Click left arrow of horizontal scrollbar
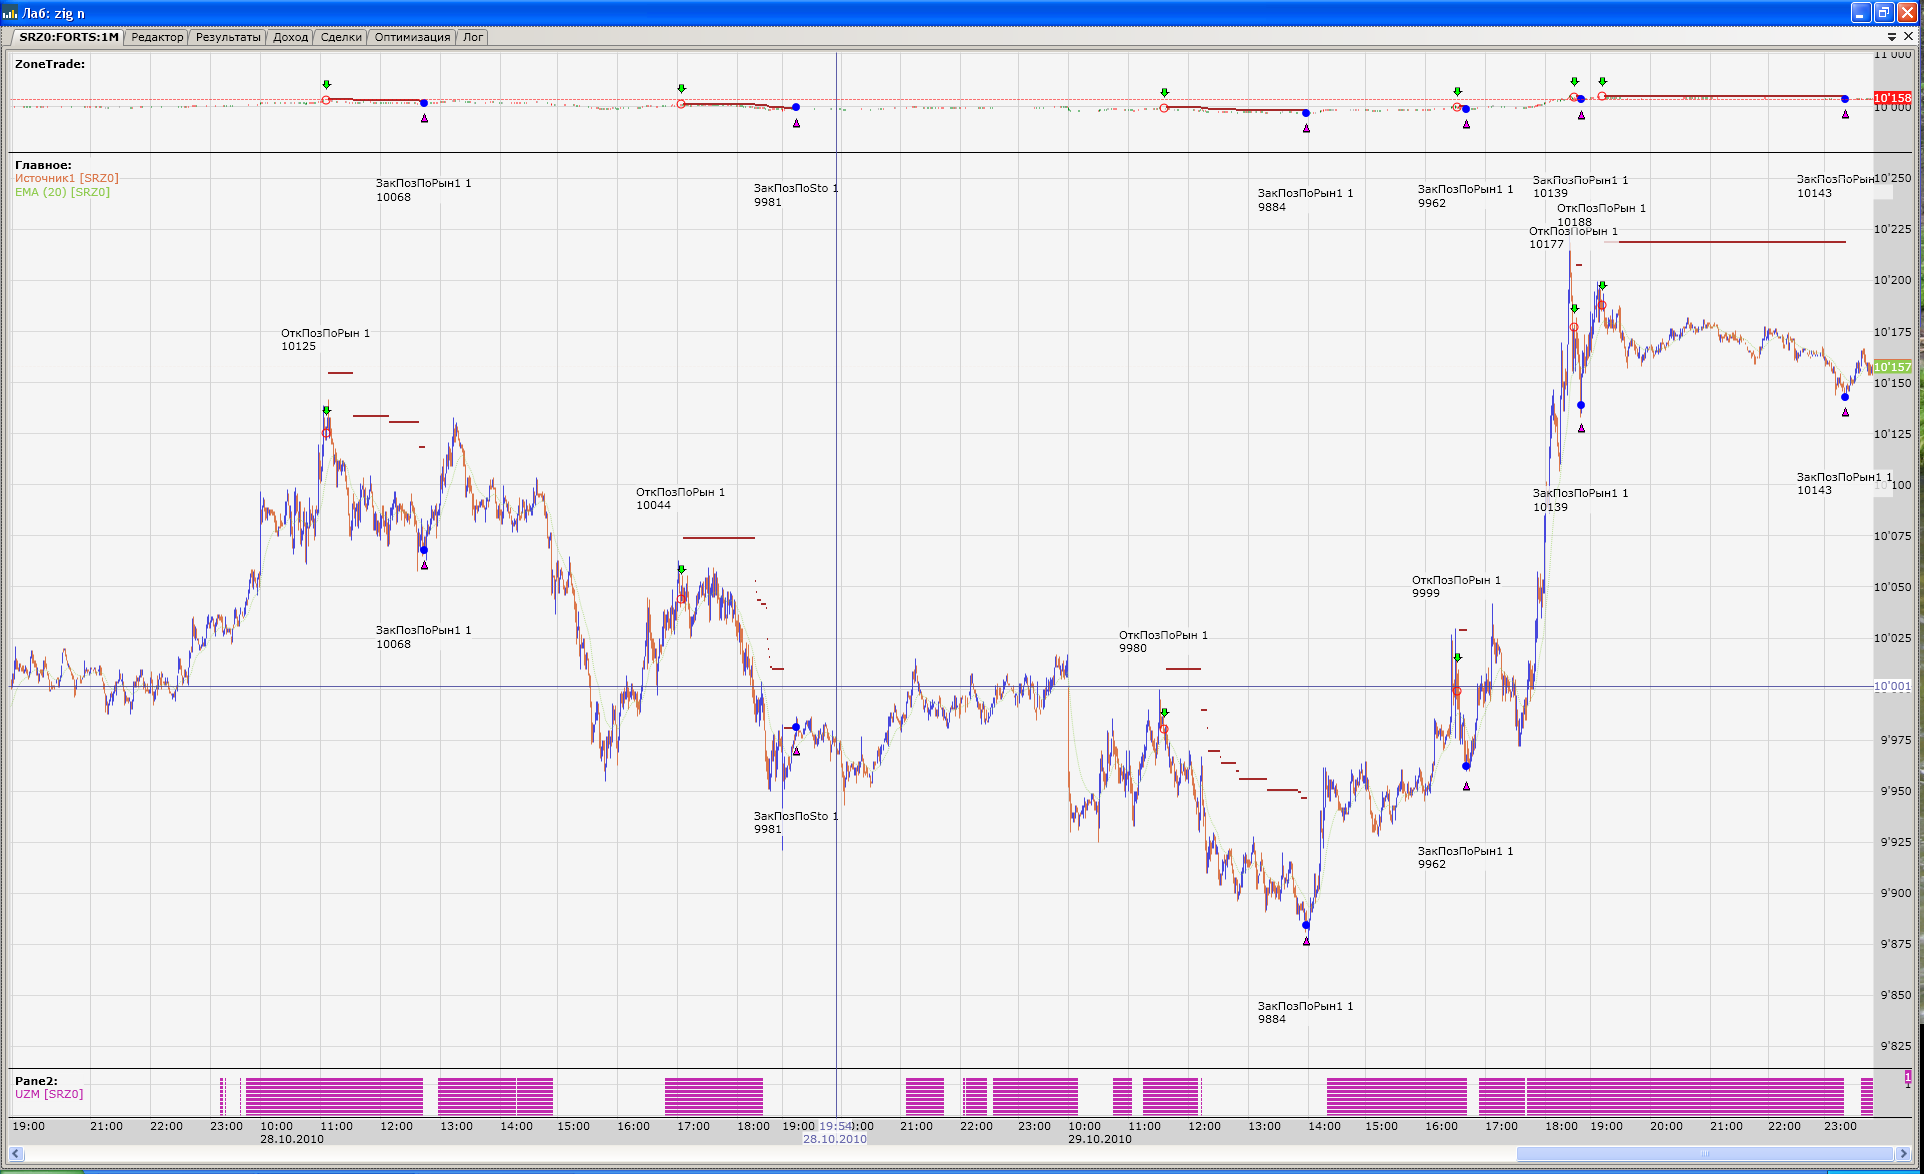 click(16, 1154)
